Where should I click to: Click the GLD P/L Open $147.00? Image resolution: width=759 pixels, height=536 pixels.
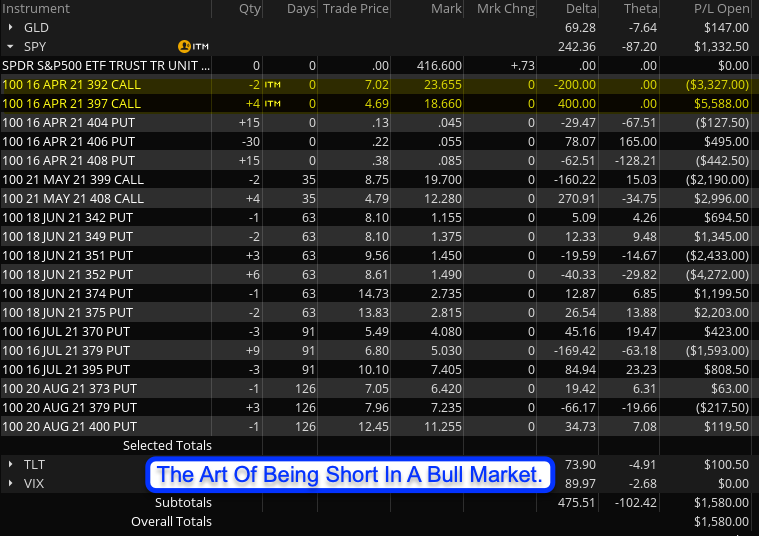point(727,28)
